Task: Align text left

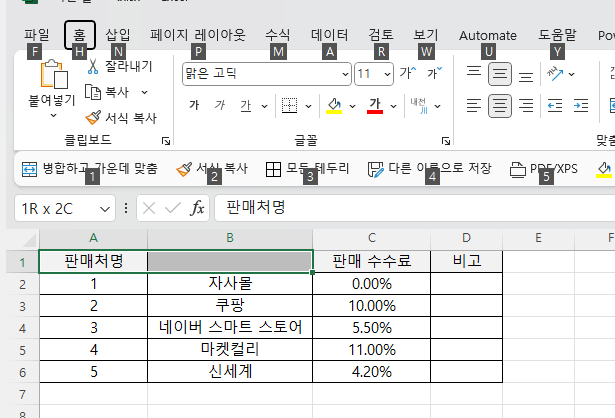Action: (x=474, y=105)
